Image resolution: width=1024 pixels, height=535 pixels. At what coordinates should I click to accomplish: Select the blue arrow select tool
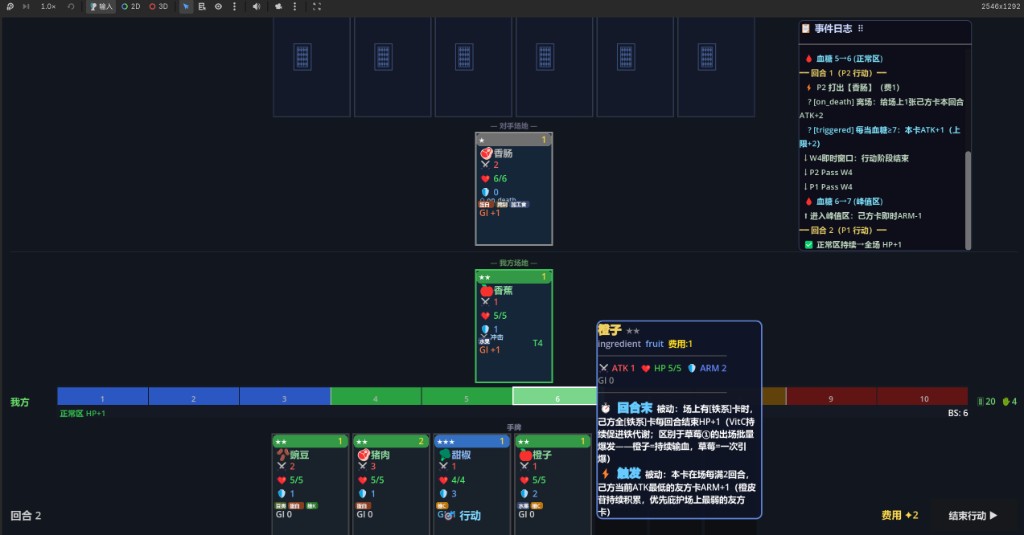(186, 7)
